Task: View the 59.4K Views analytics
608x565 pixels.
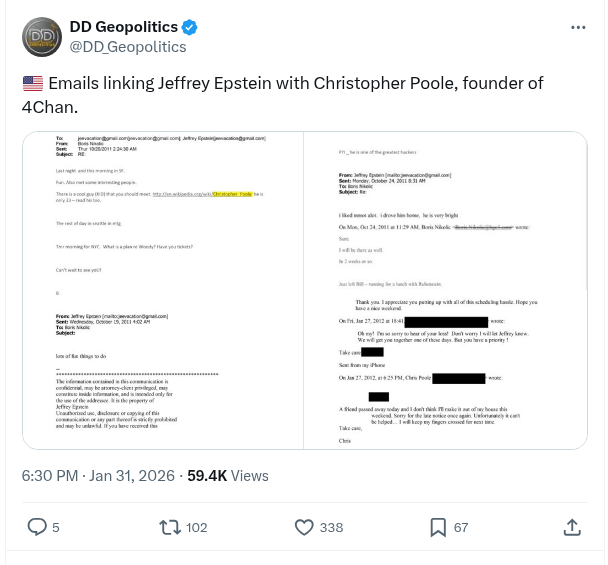Action: click(x=228, y=475)
